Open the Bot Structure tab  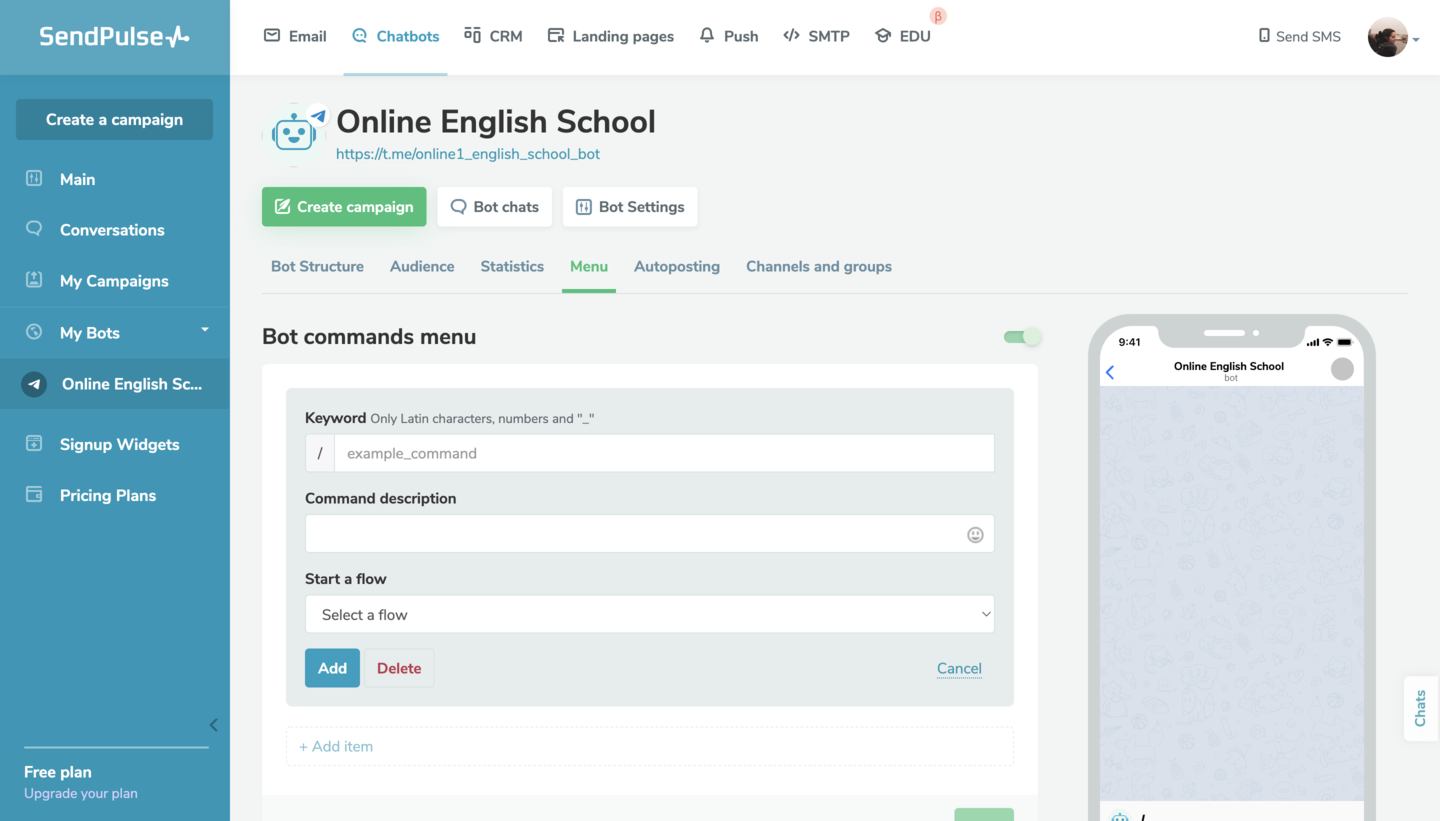[317, 266]
